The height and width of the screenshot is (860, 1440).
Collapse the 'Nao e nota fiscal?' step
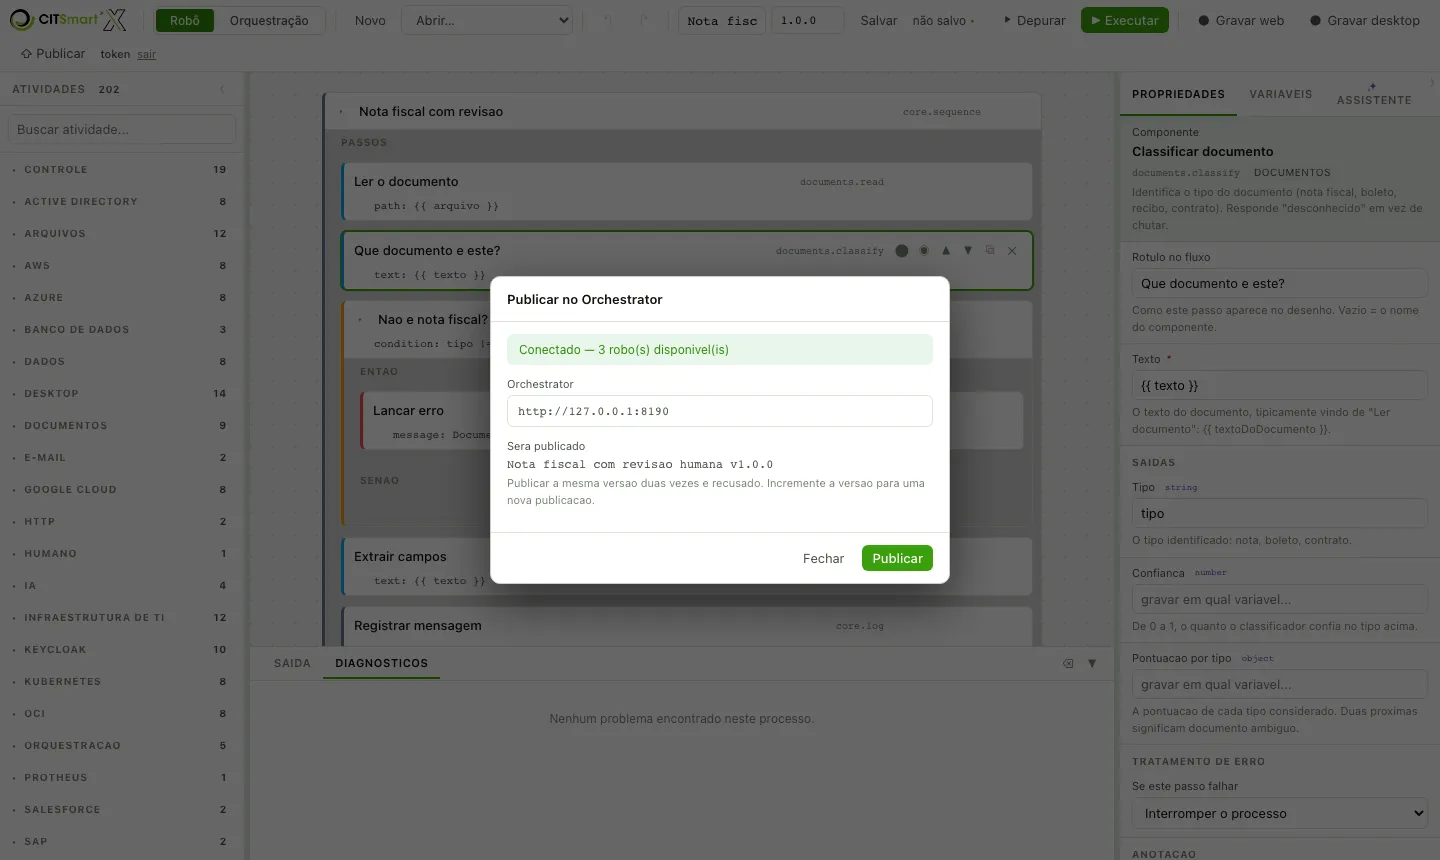tap(360, 320)
